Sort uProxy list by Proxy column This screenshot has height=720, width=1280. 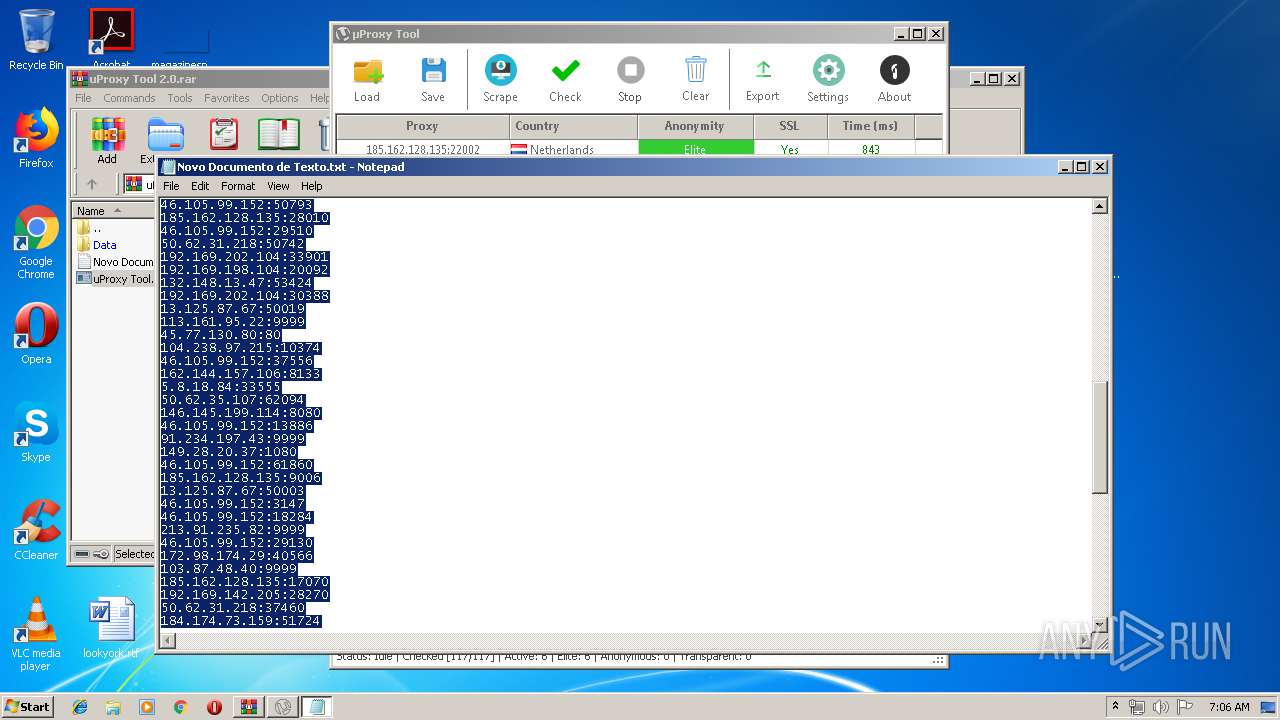[422, 126]
